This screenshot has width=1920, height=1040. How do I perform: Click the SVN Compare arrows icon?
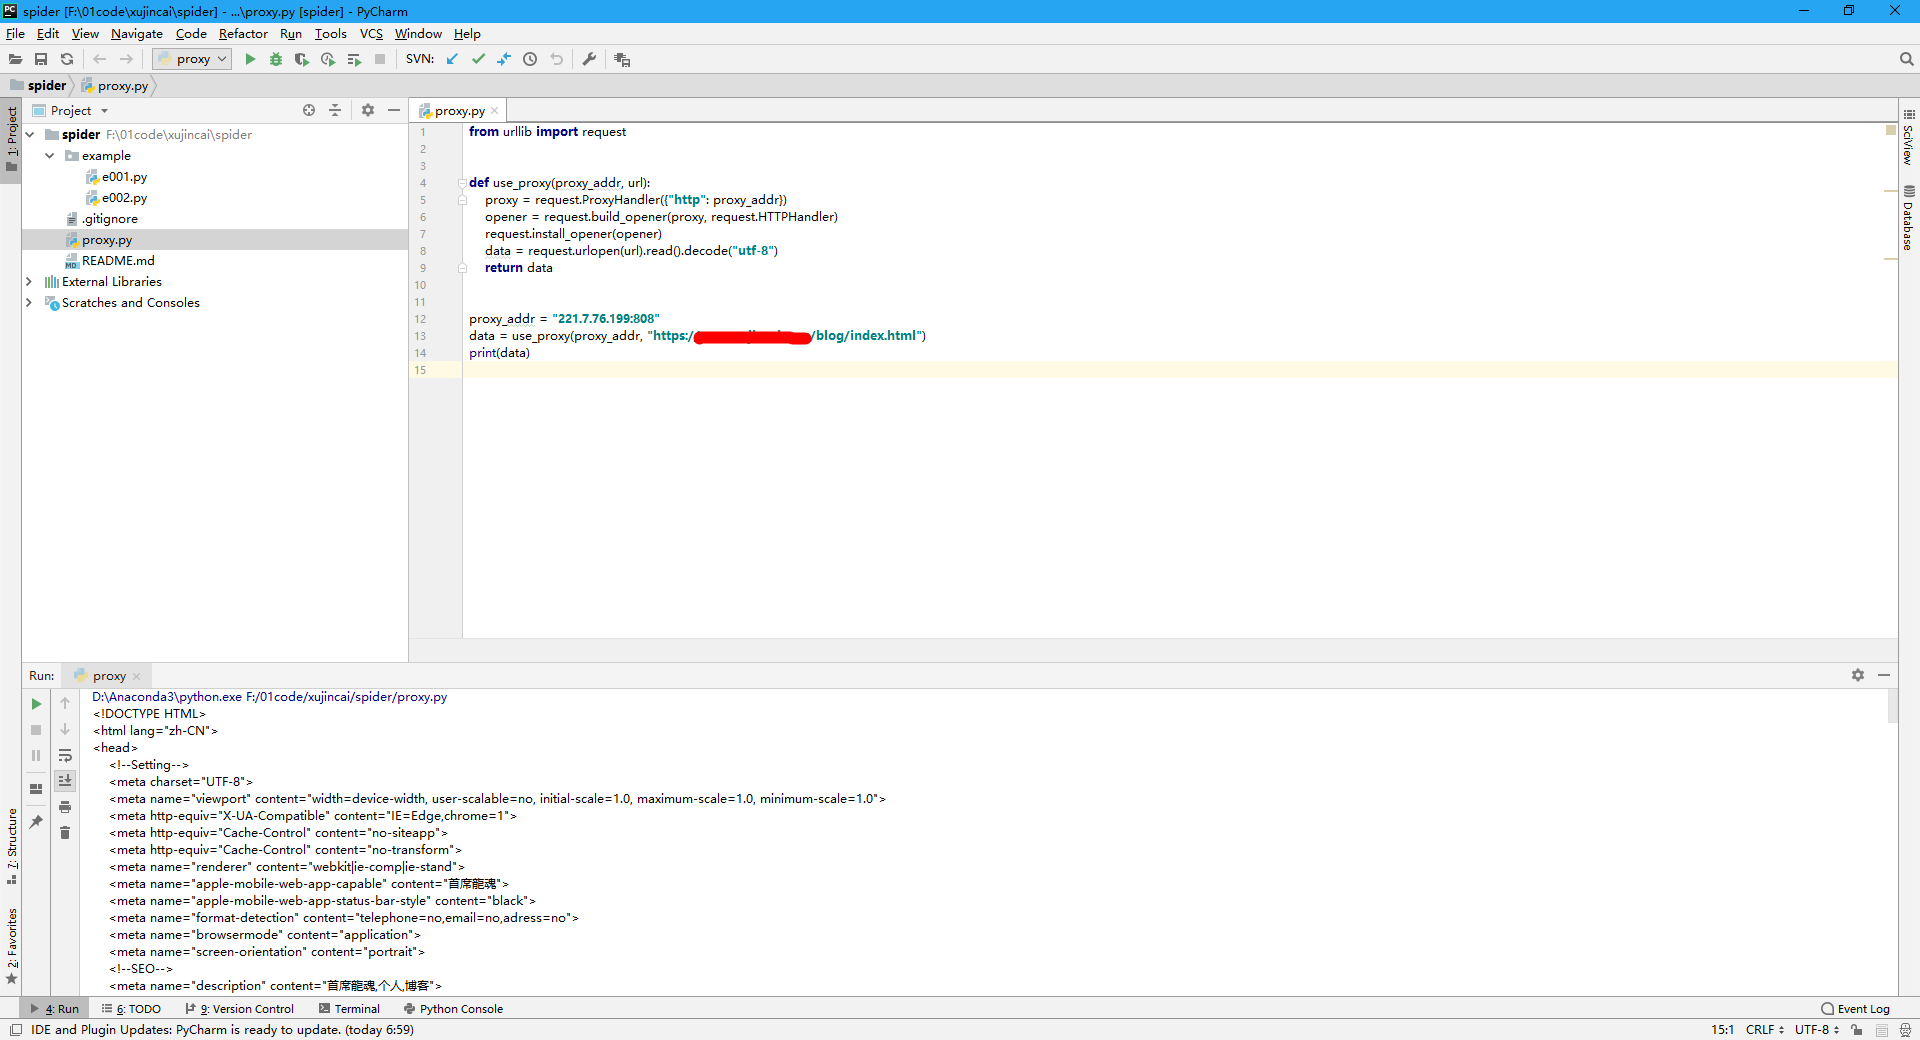504,59
